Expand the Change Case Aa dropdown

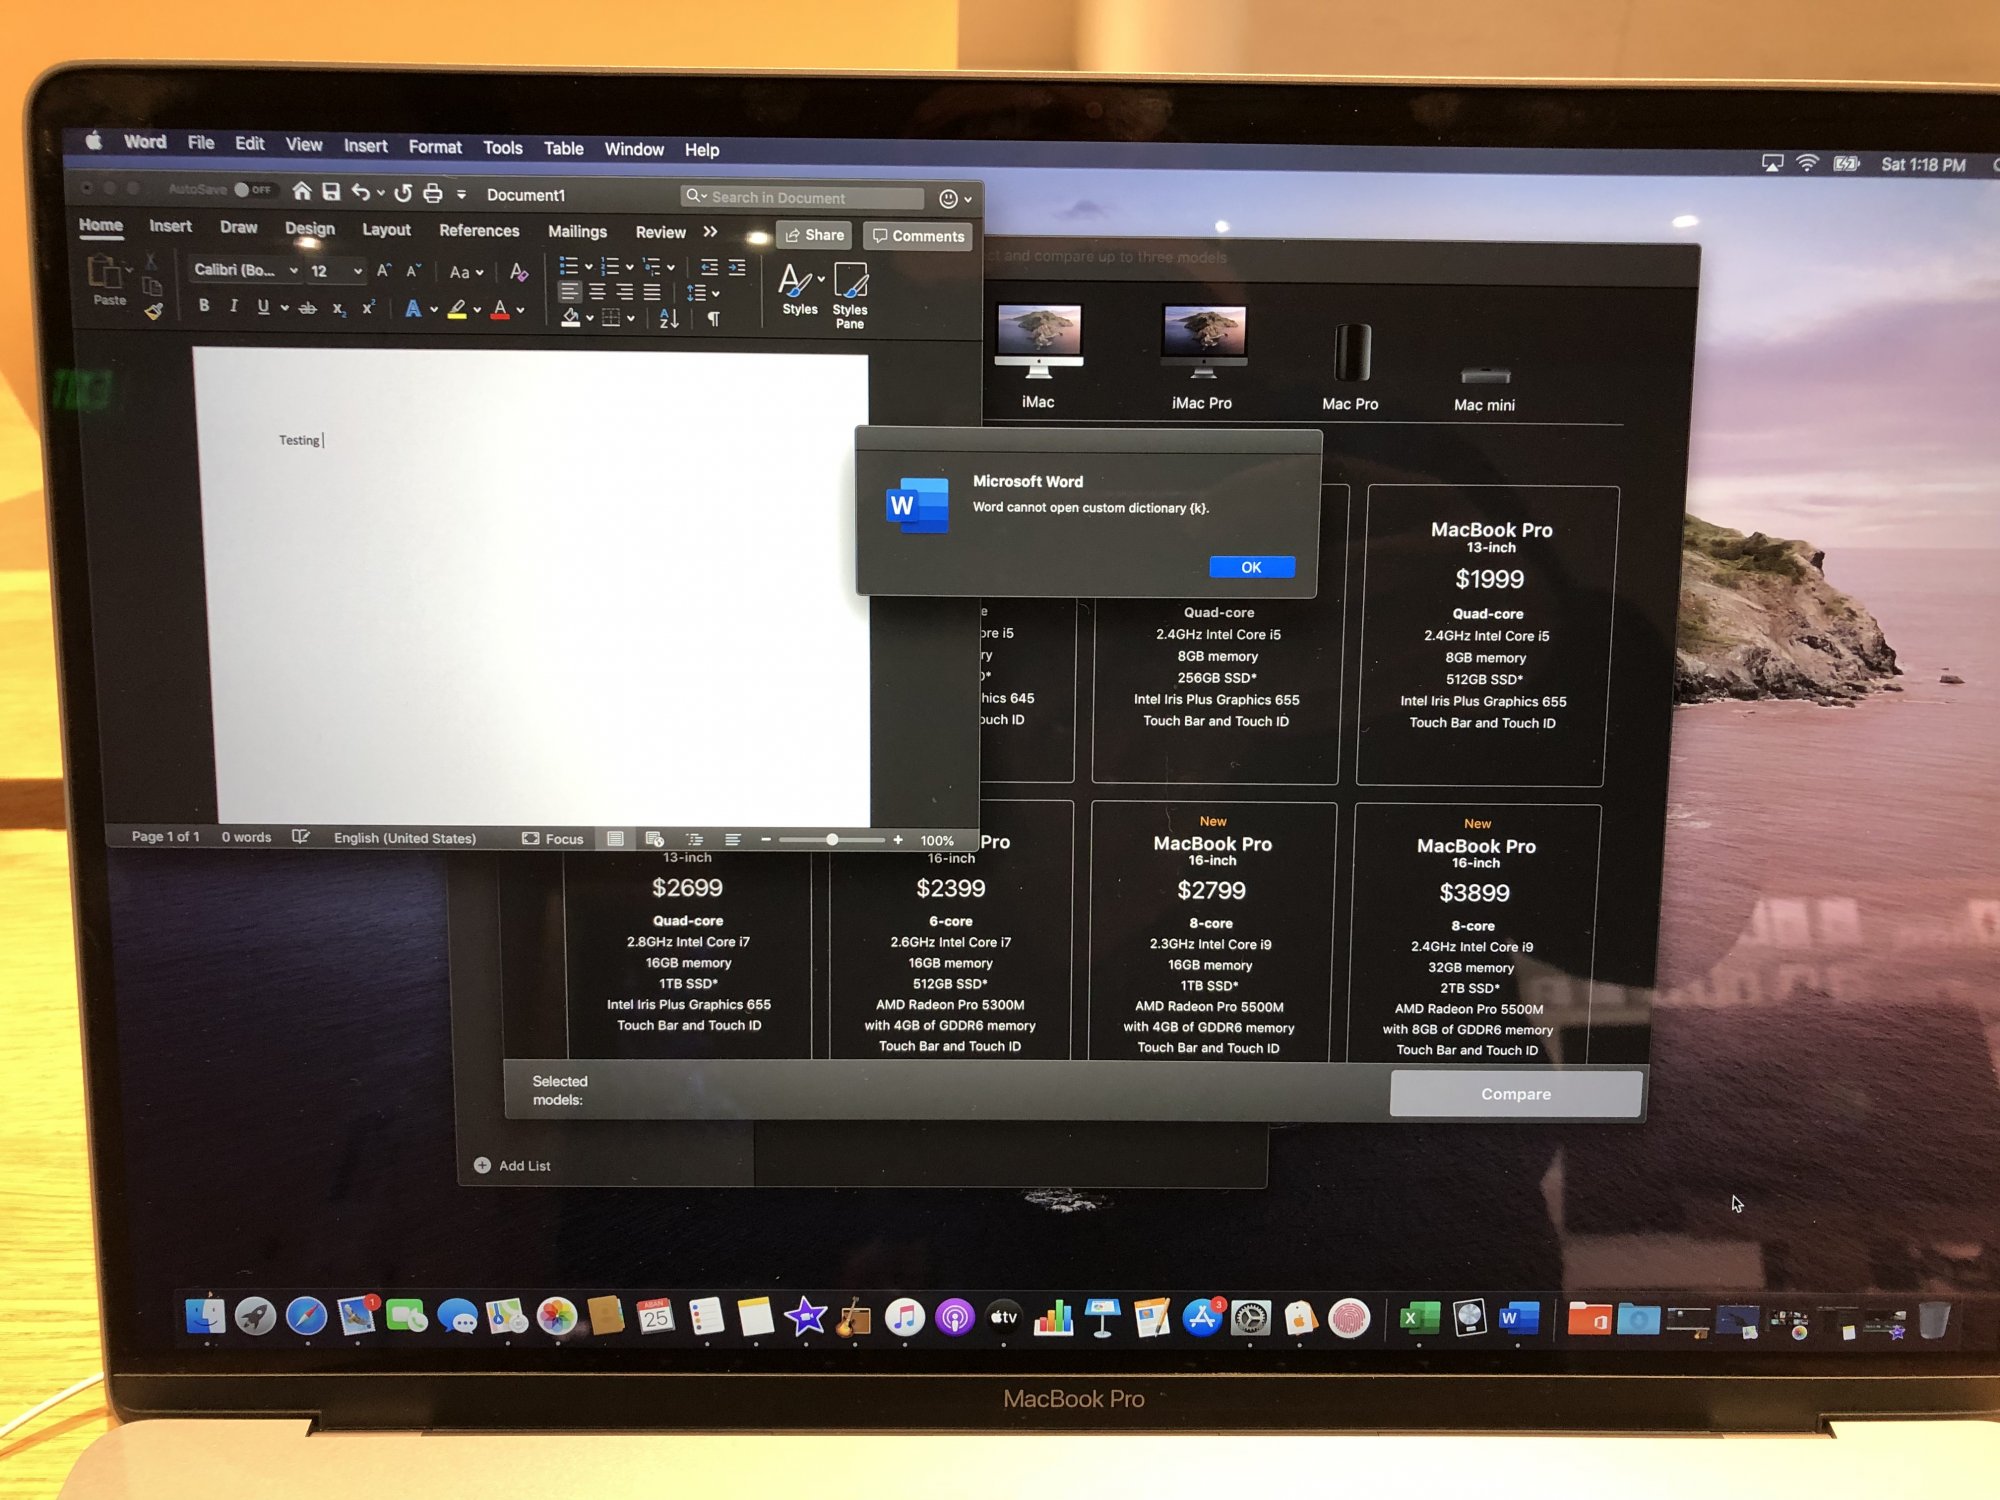[466, 272]
